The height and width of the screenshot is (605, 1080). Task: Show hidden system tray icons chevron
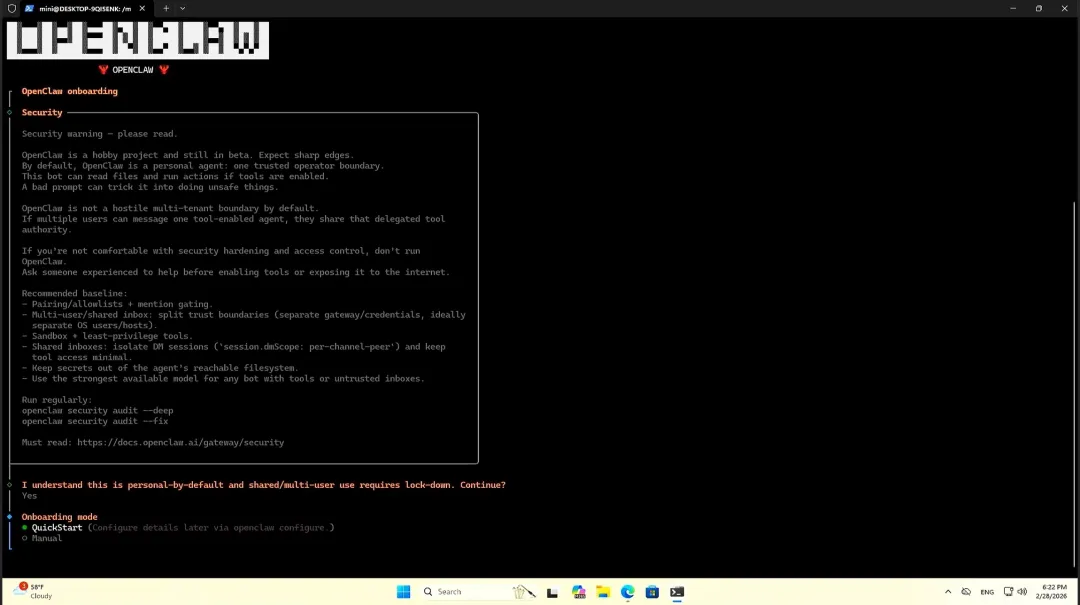coord(948,592)
